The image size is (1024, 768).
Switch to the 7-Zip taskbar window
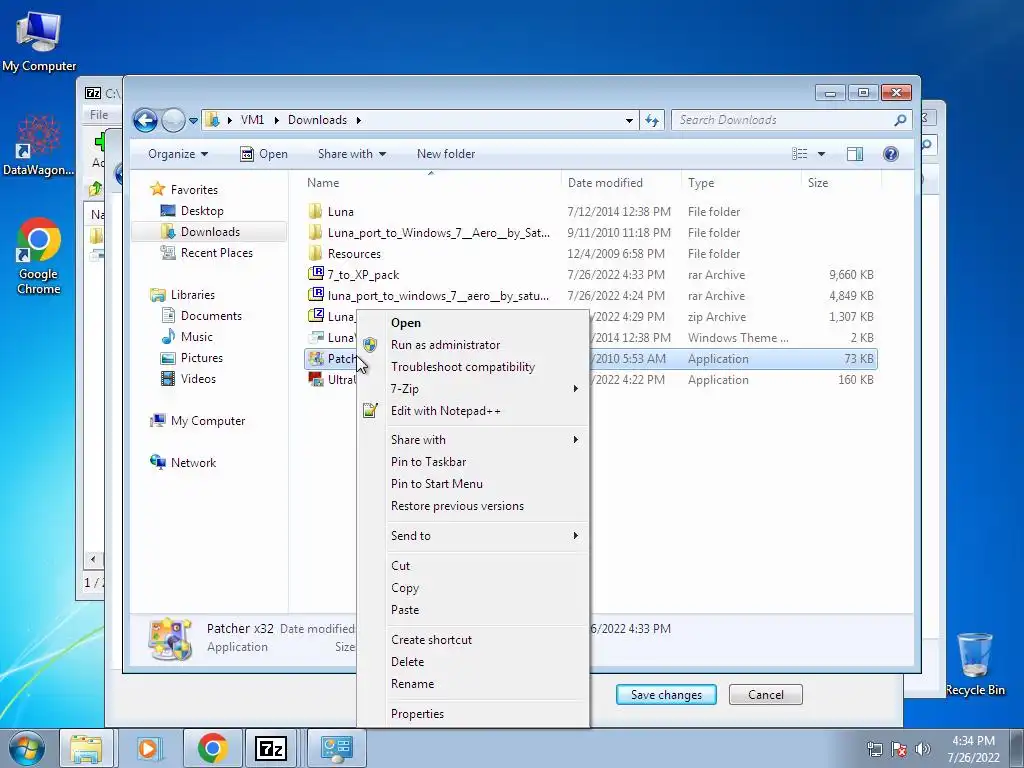point(271,748)
